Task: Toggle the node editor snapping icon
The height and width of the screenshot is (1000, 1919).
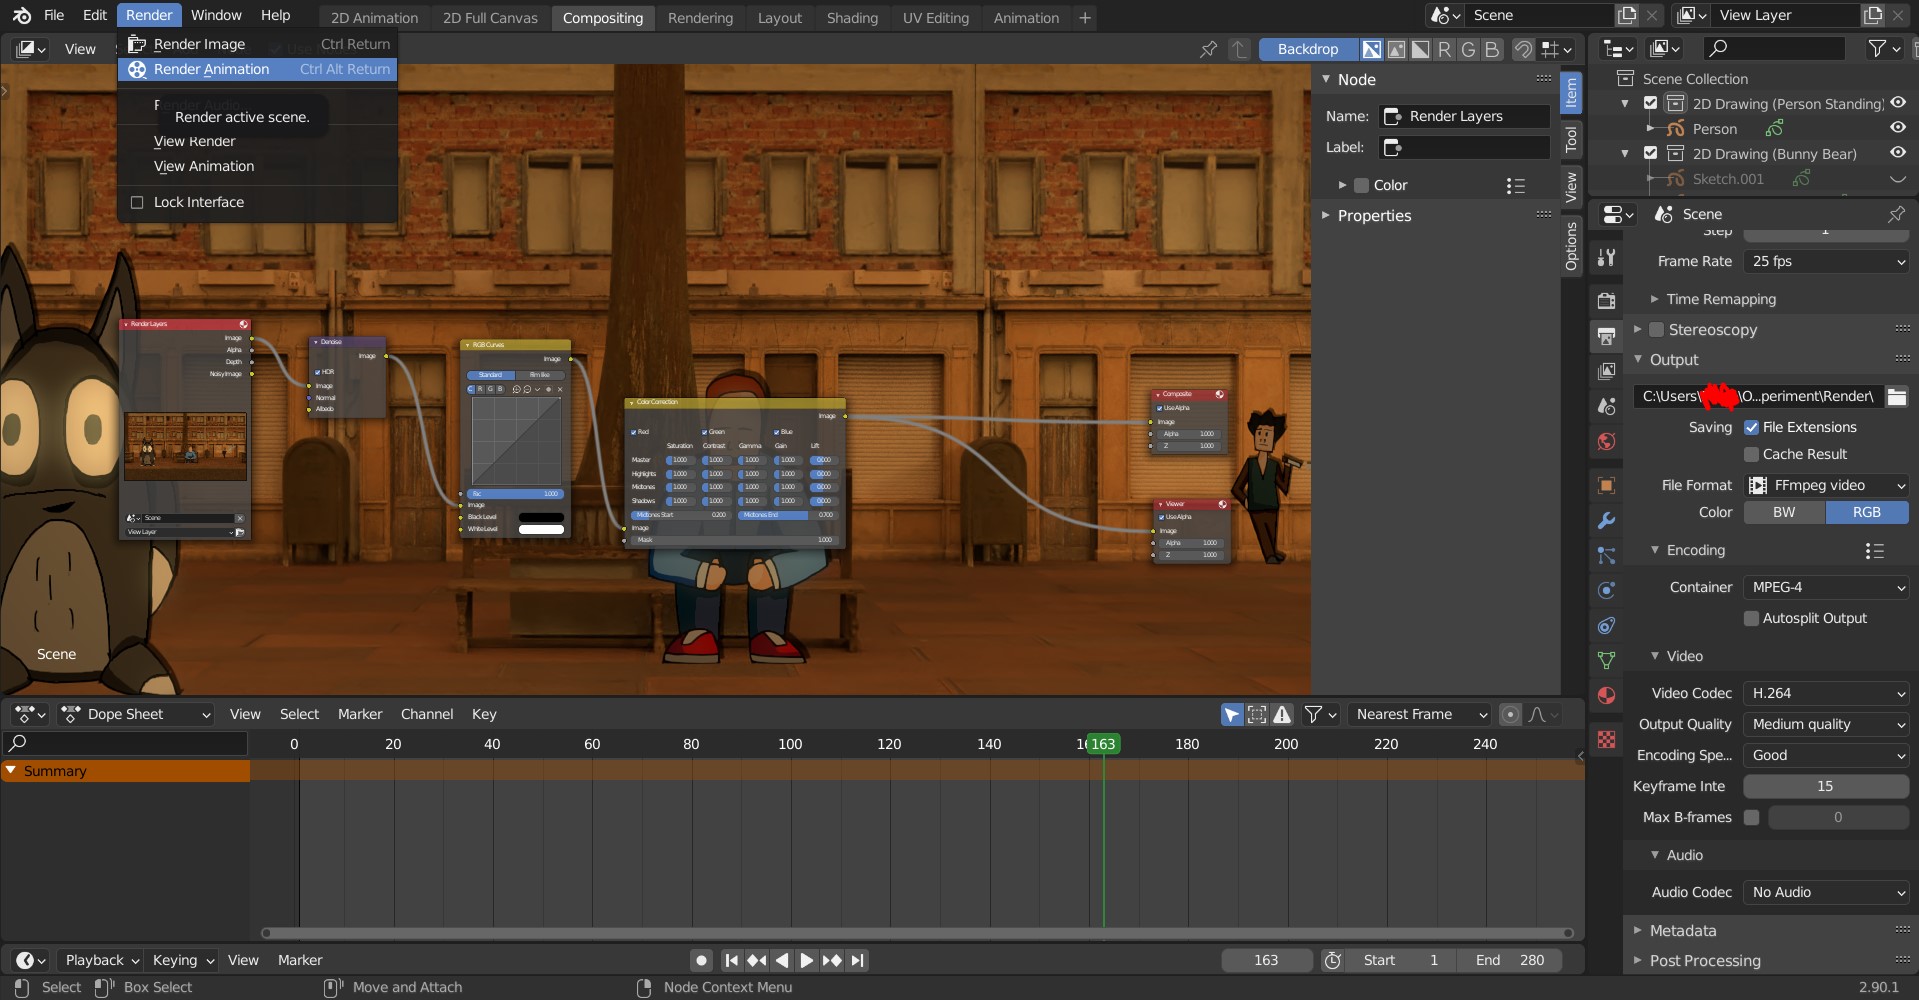Action: (1523, 49)
